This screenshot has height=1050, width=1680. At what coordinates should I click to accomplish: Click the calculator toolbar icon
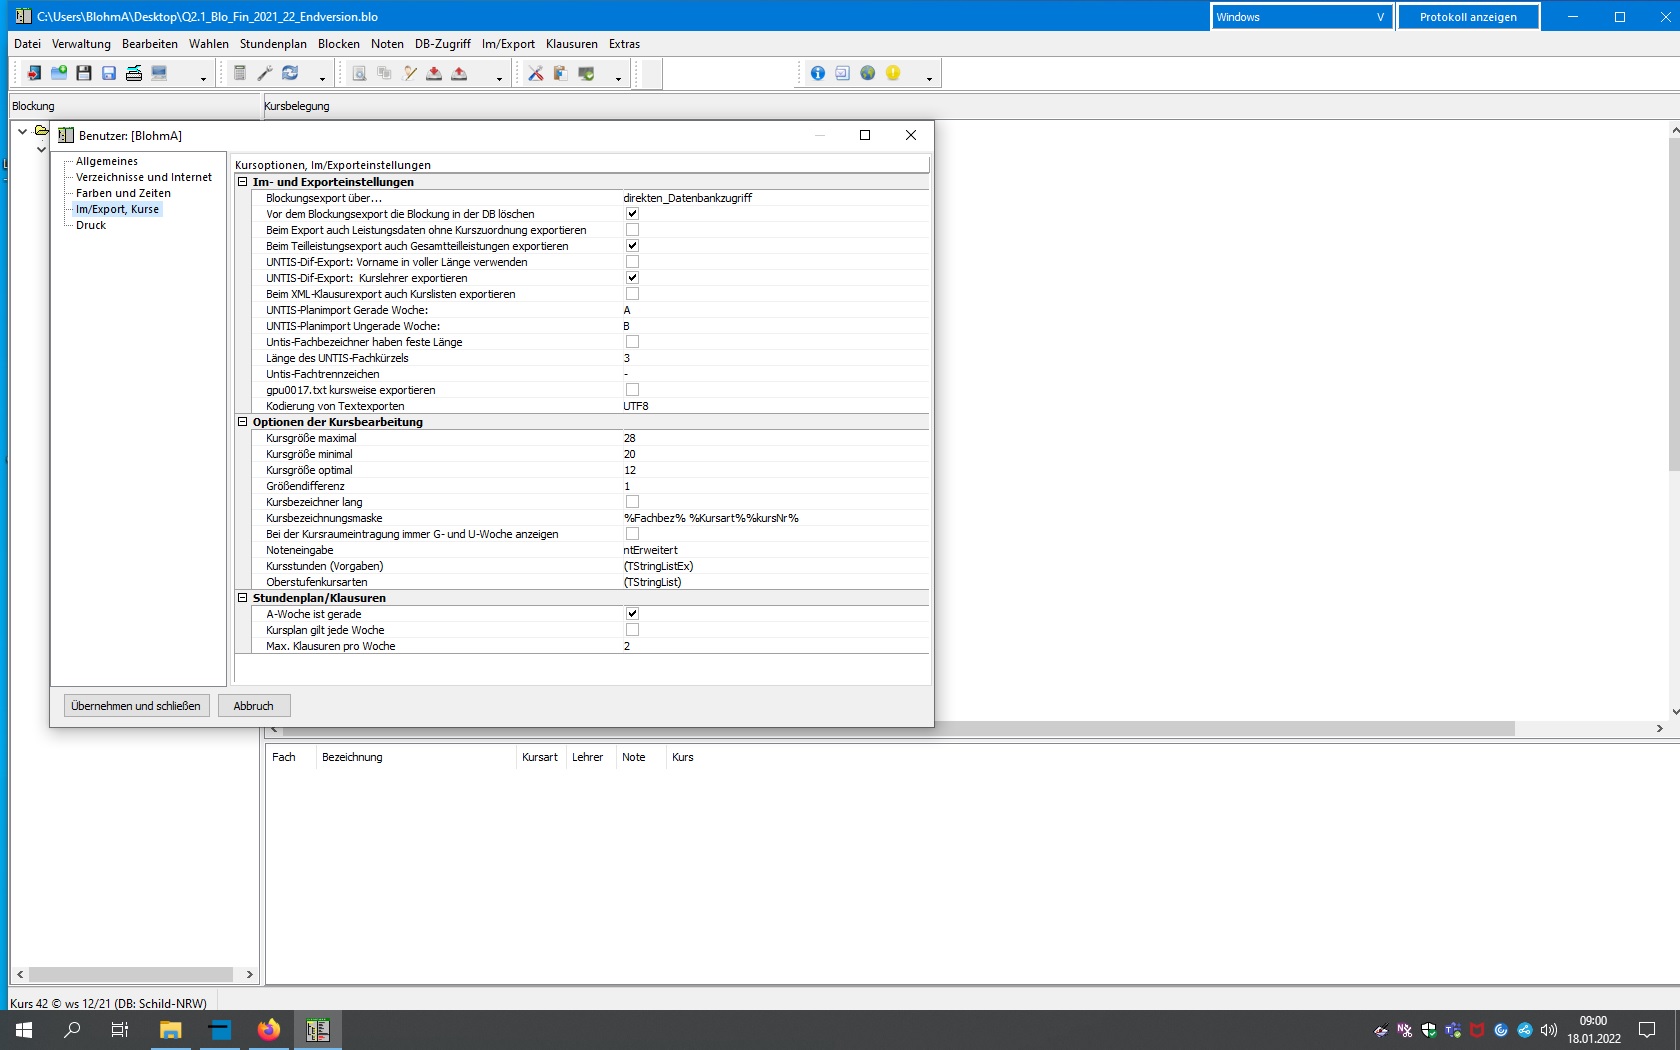click(x=240, y=73)
